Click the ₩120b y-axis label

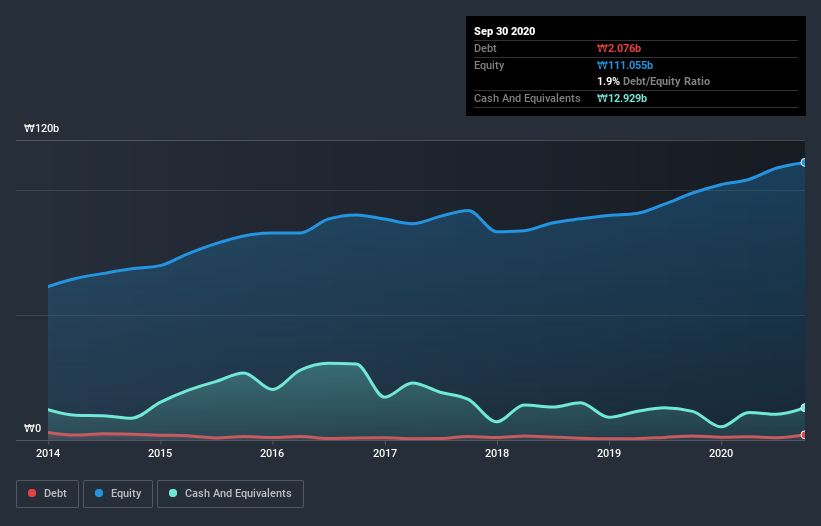[x=41, y=129]
